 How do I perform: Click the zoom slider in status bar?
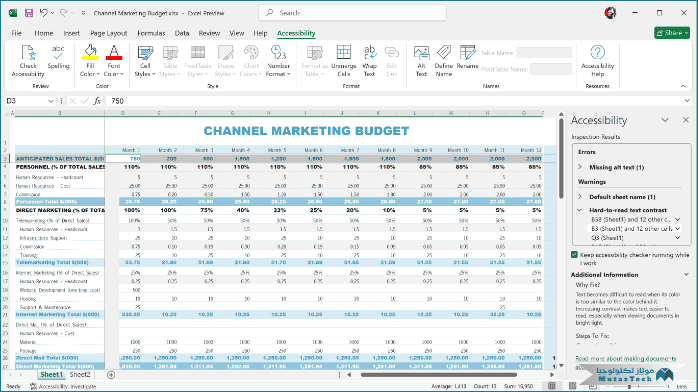point(629,386)
